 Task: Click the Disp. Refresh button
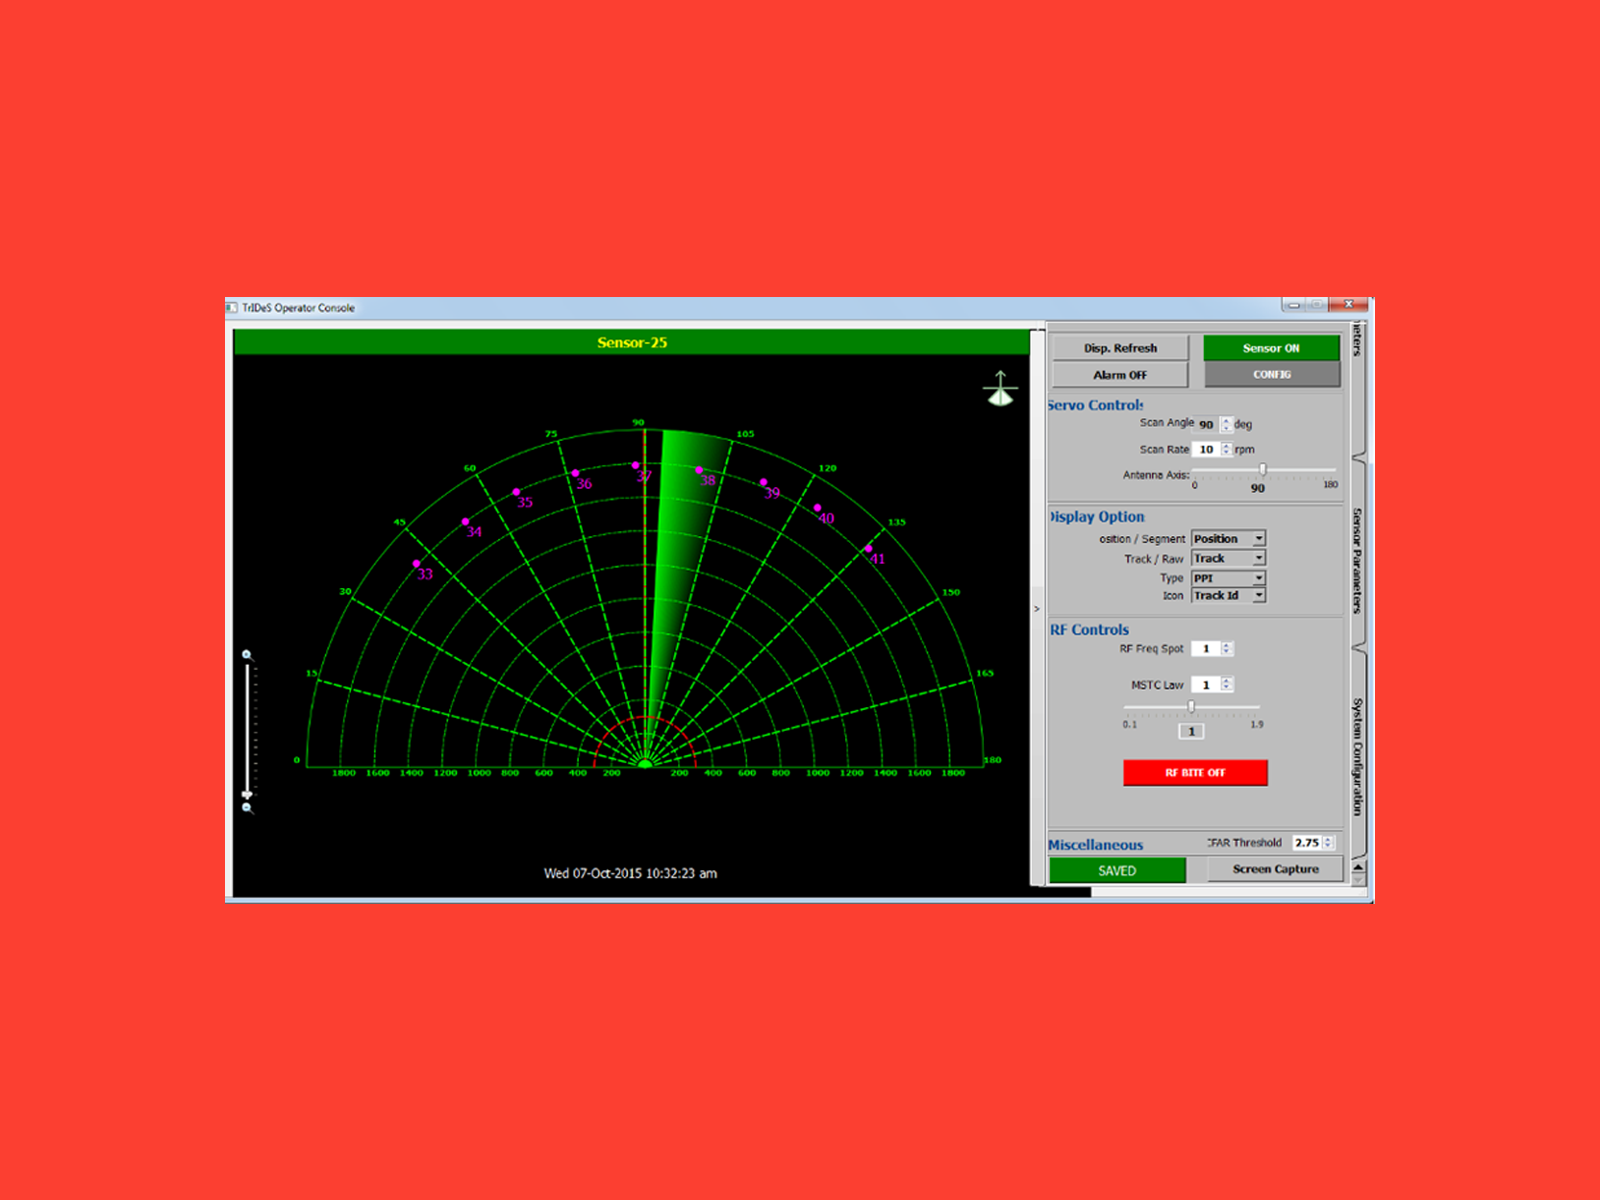click(x=1120, y=347)
